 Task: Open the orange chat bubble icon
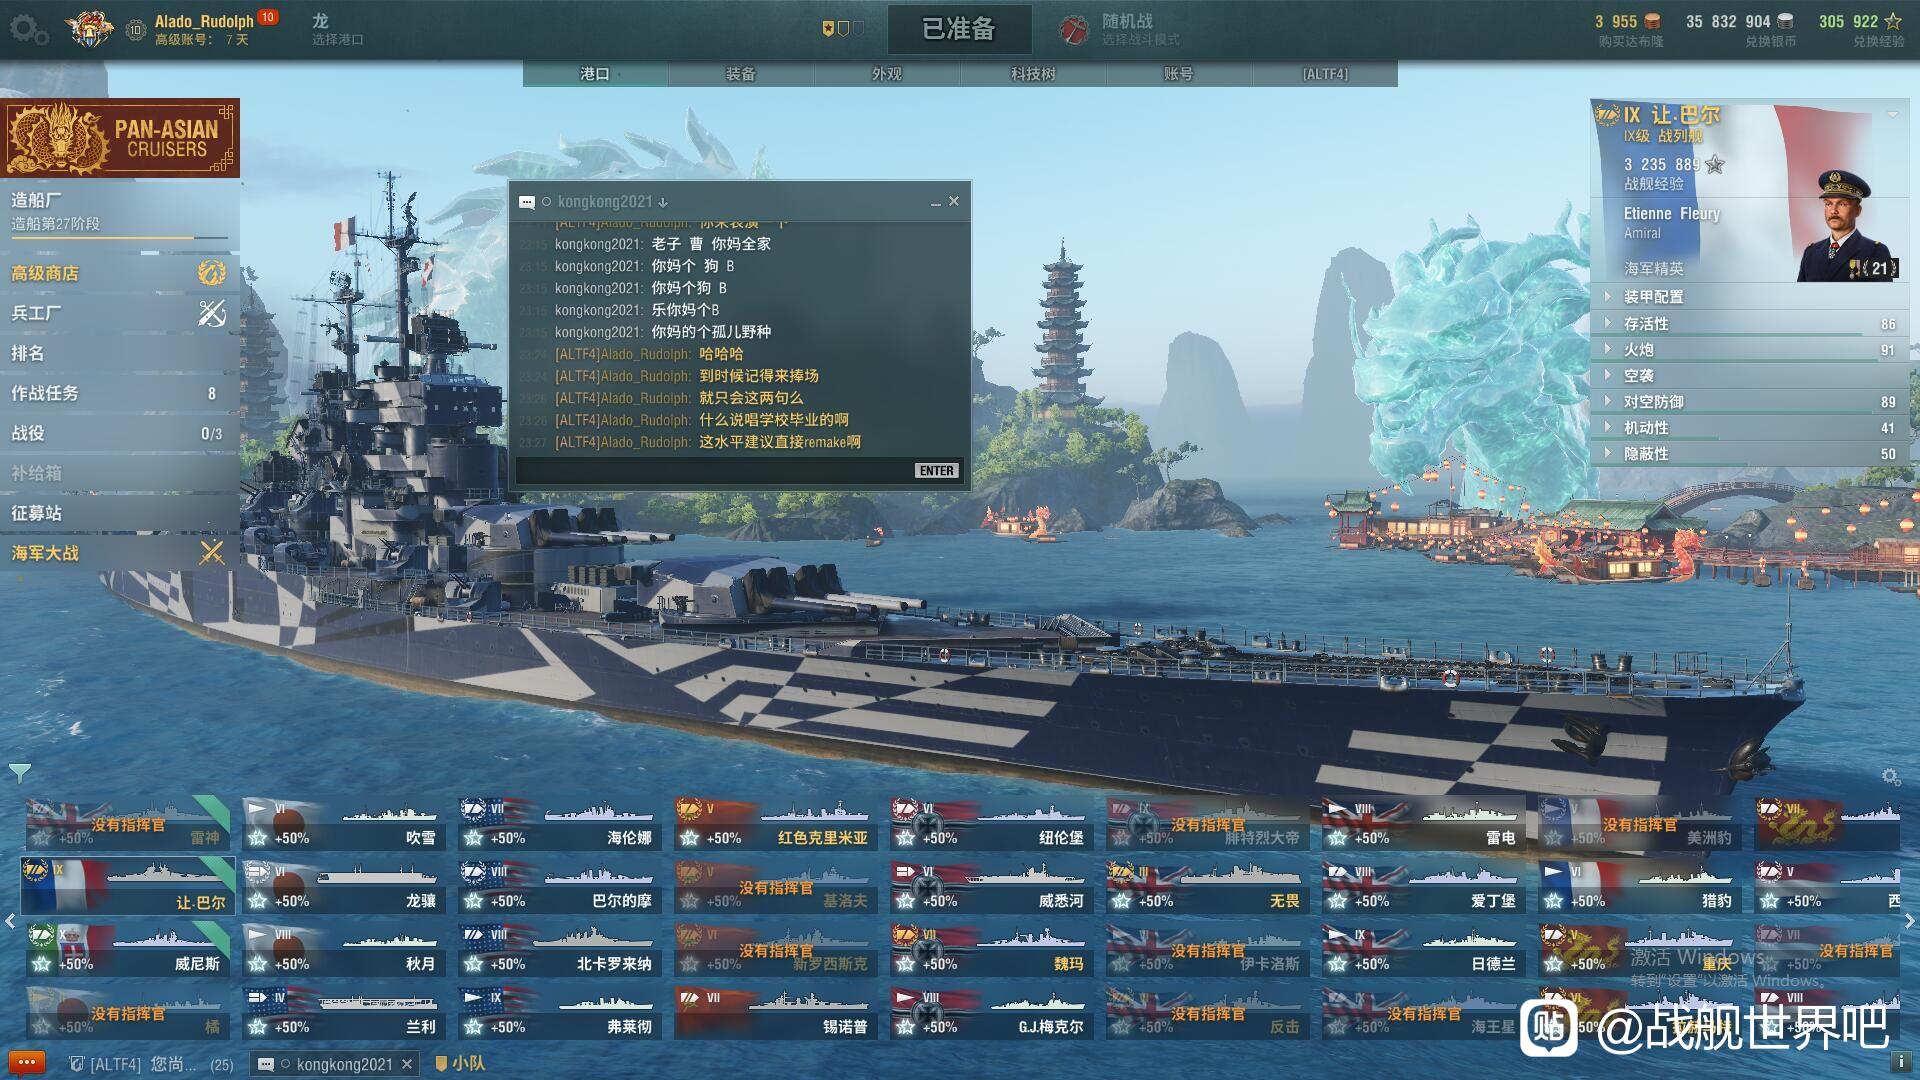pos(27,1063)
